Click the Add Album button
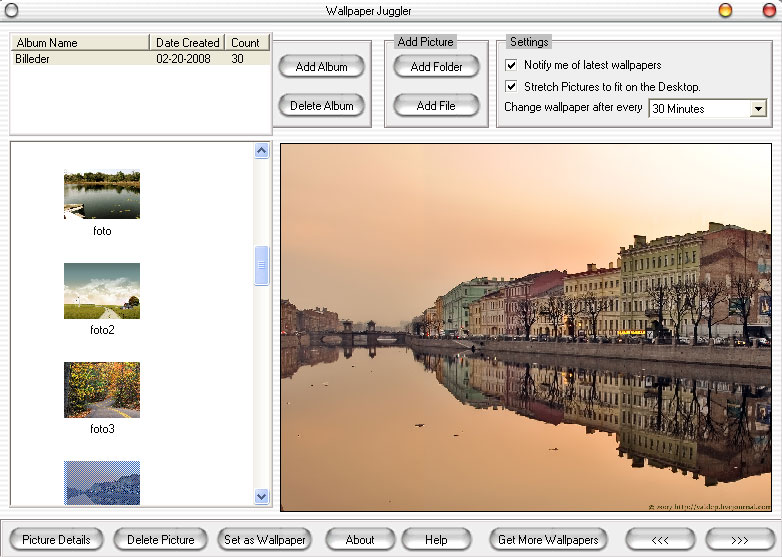782x557 pixels. tap(321, 67)
